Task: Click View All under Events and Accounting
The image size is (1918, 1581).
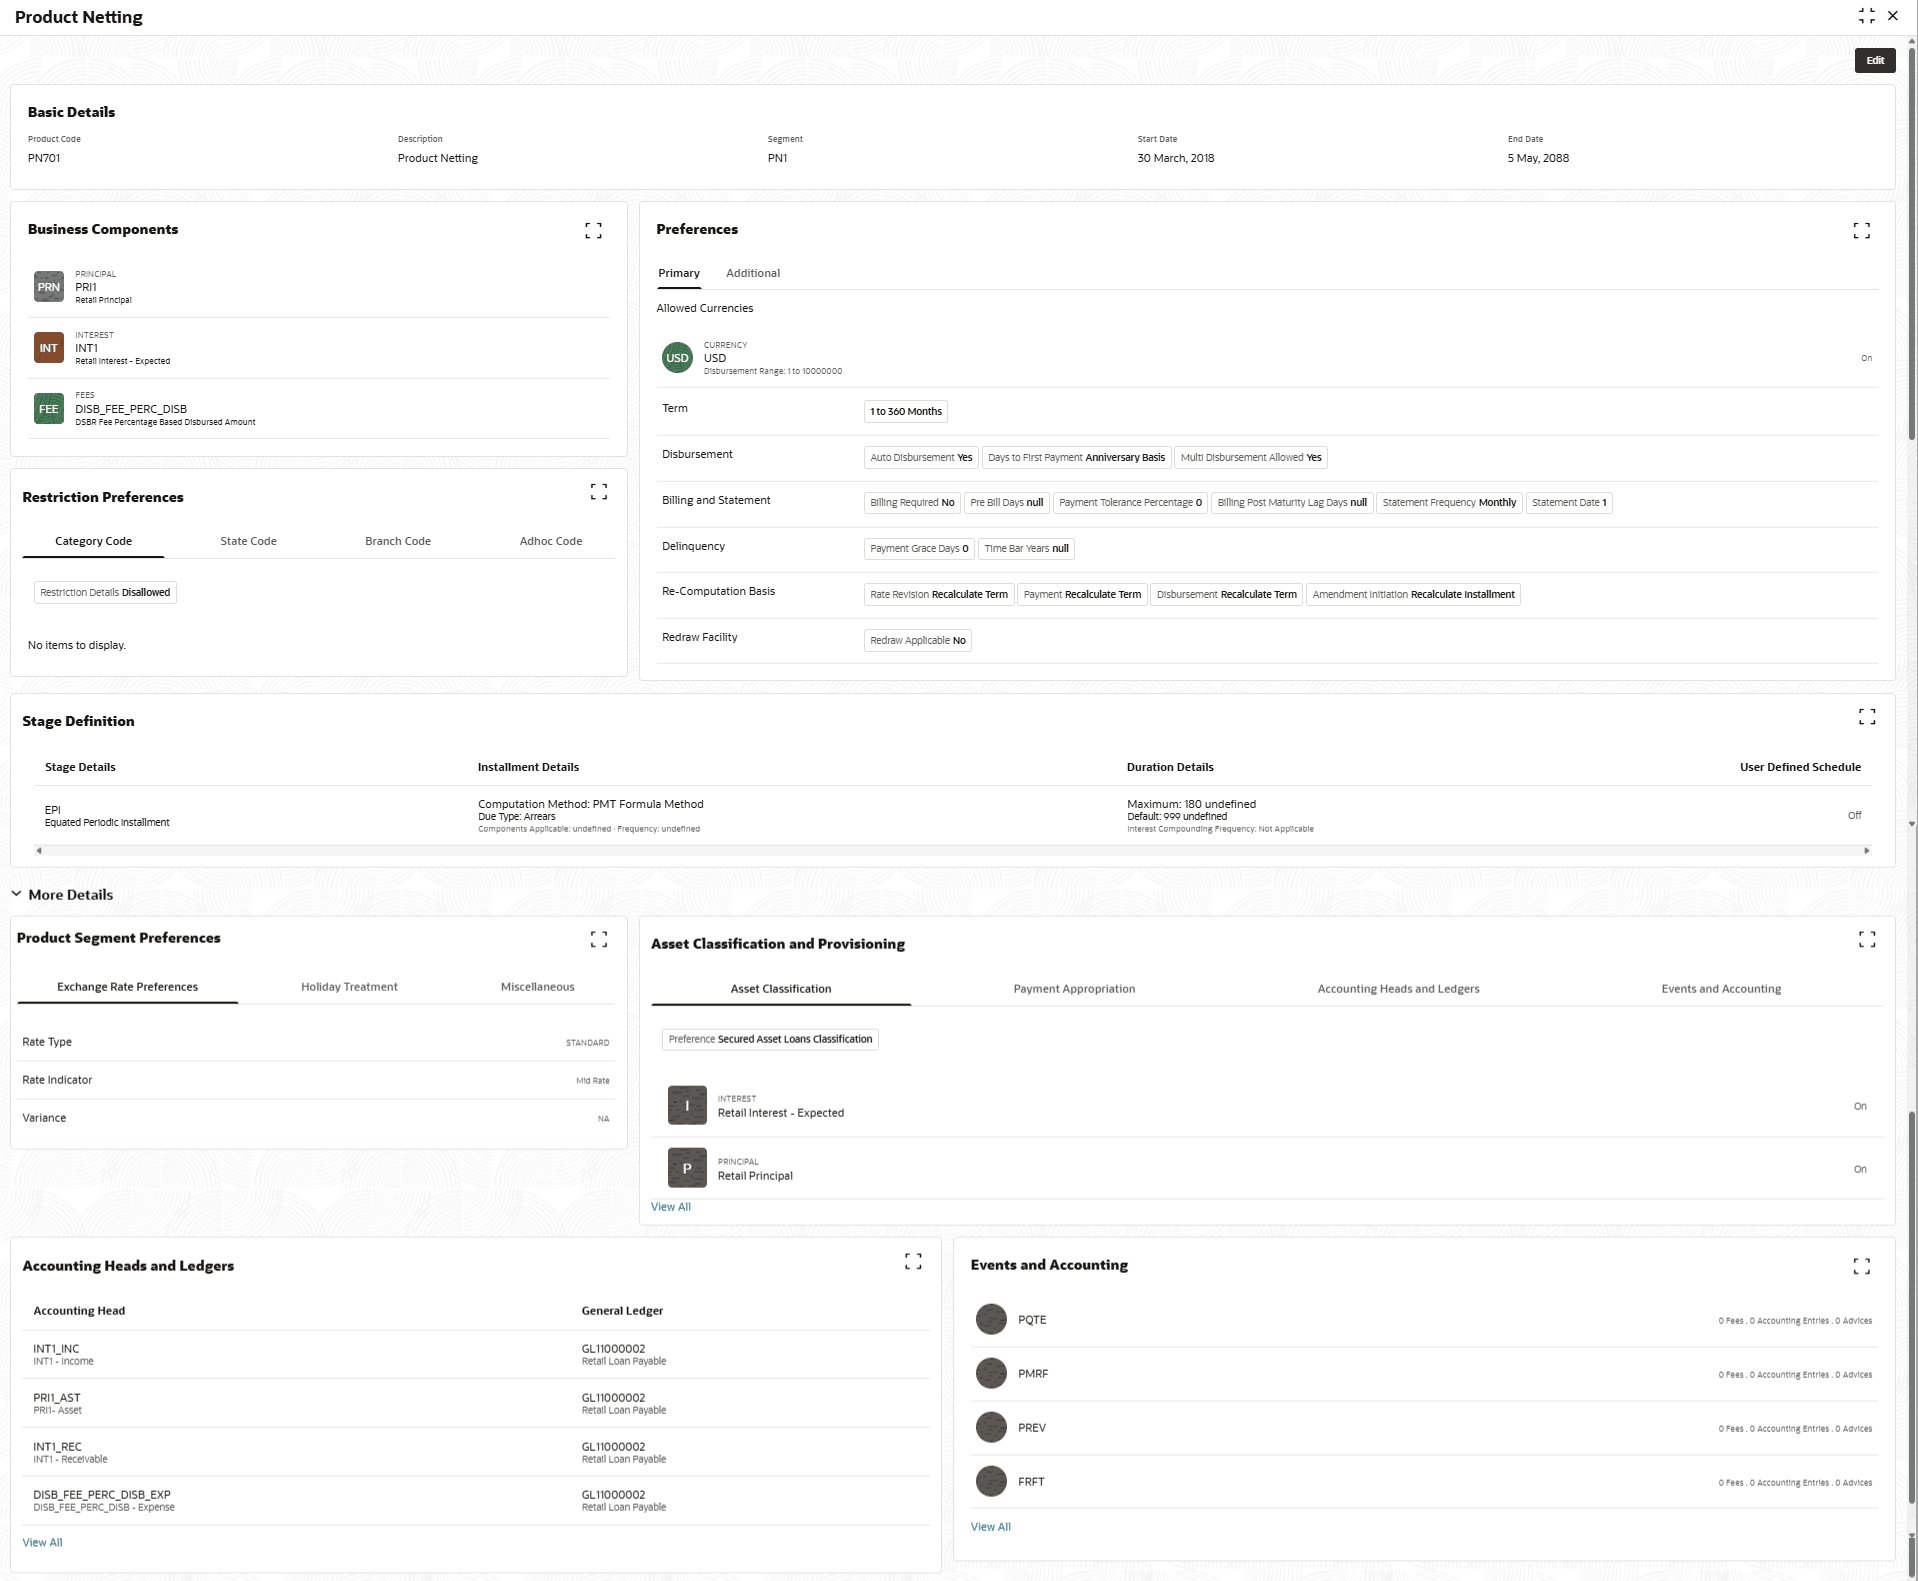Action: pyautogui.click(x=990, y=1527)
